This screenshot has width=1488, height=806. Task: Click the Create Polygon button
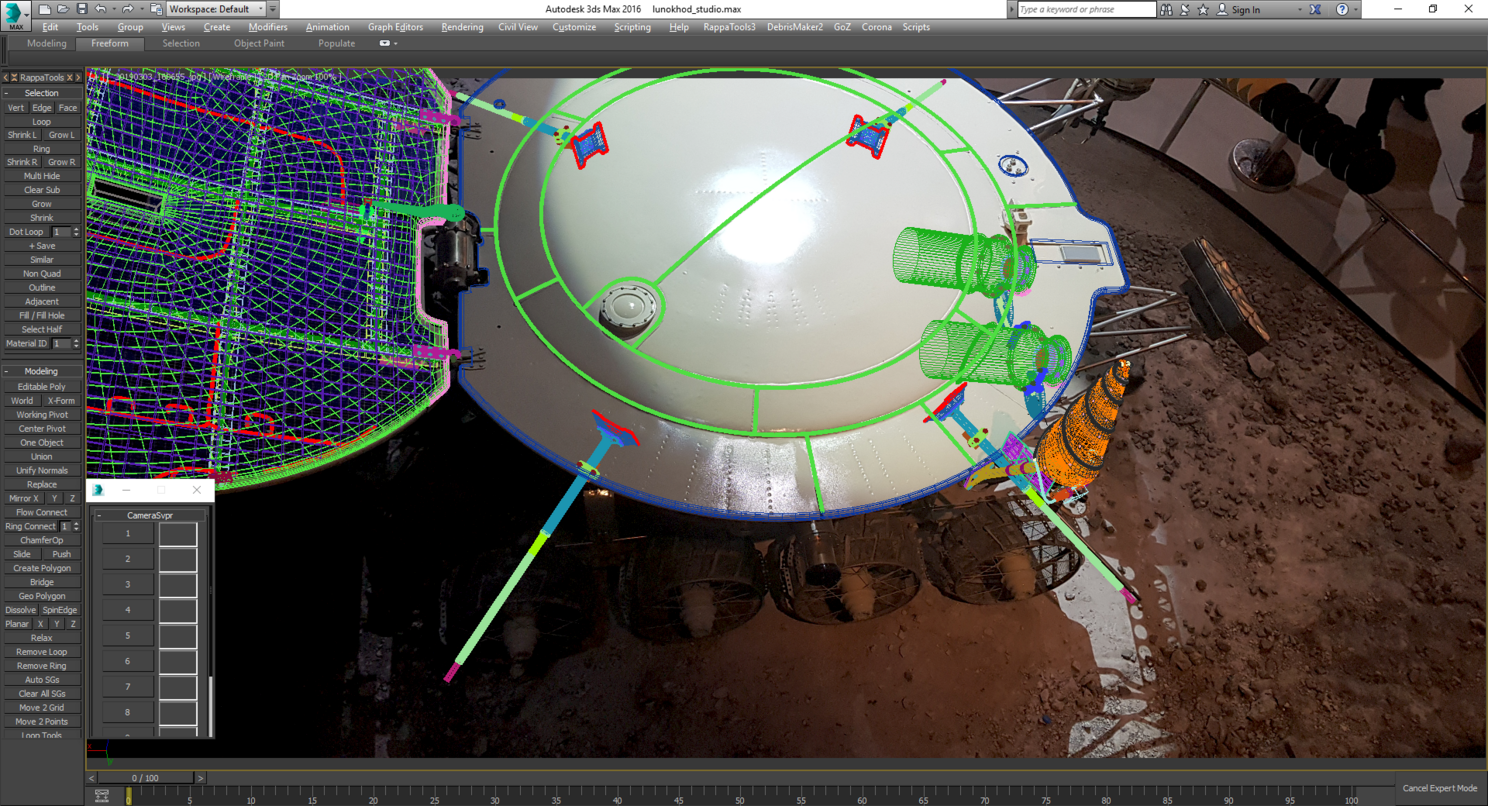pyautogui.click(x=42, y=568)
